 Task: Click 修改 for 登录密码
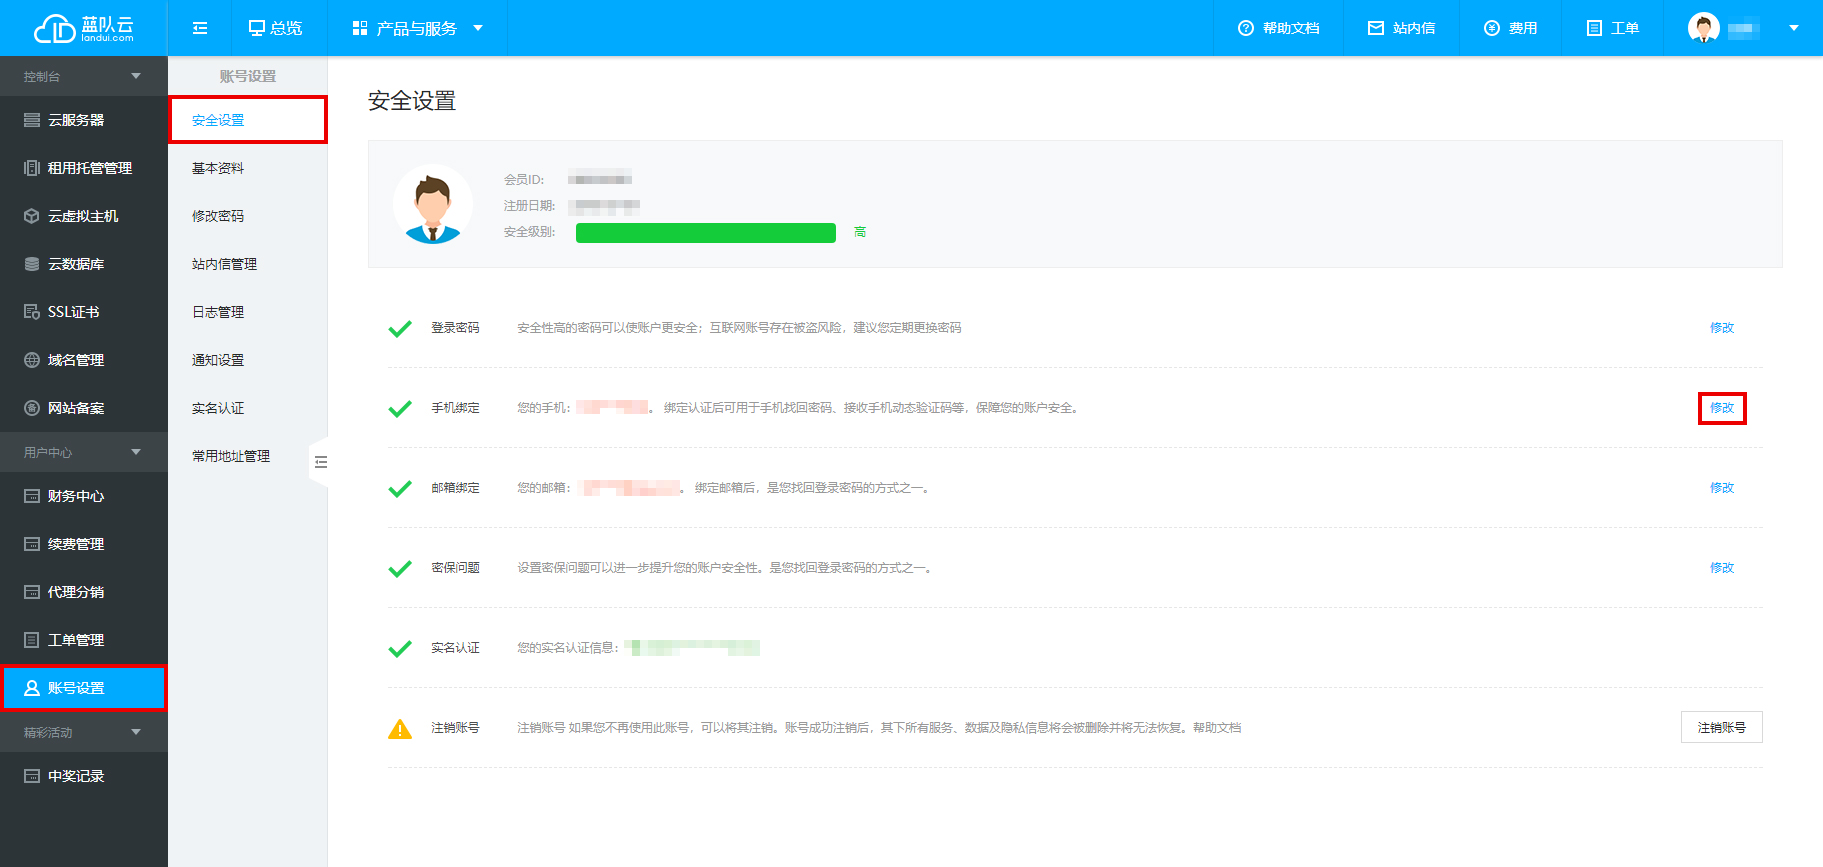tap(1722, 328)
